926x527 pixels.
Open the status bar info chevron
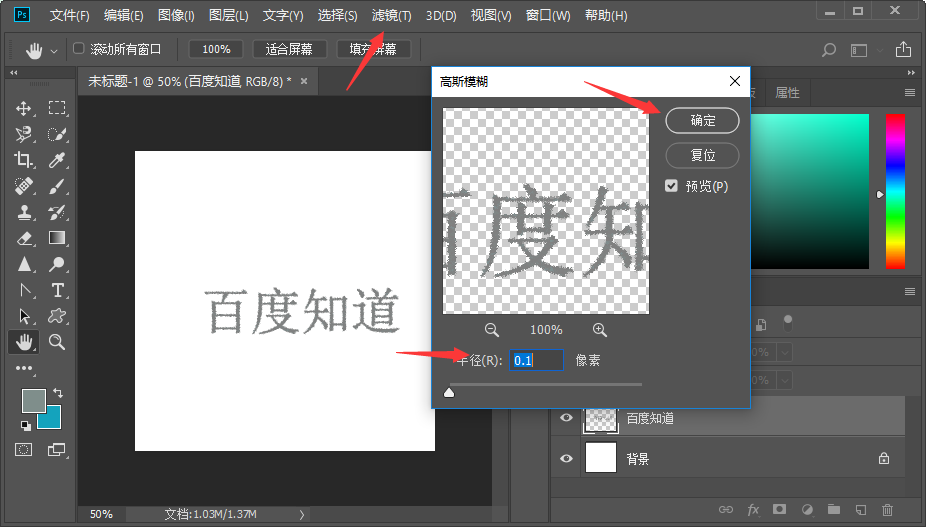(302, 515)
